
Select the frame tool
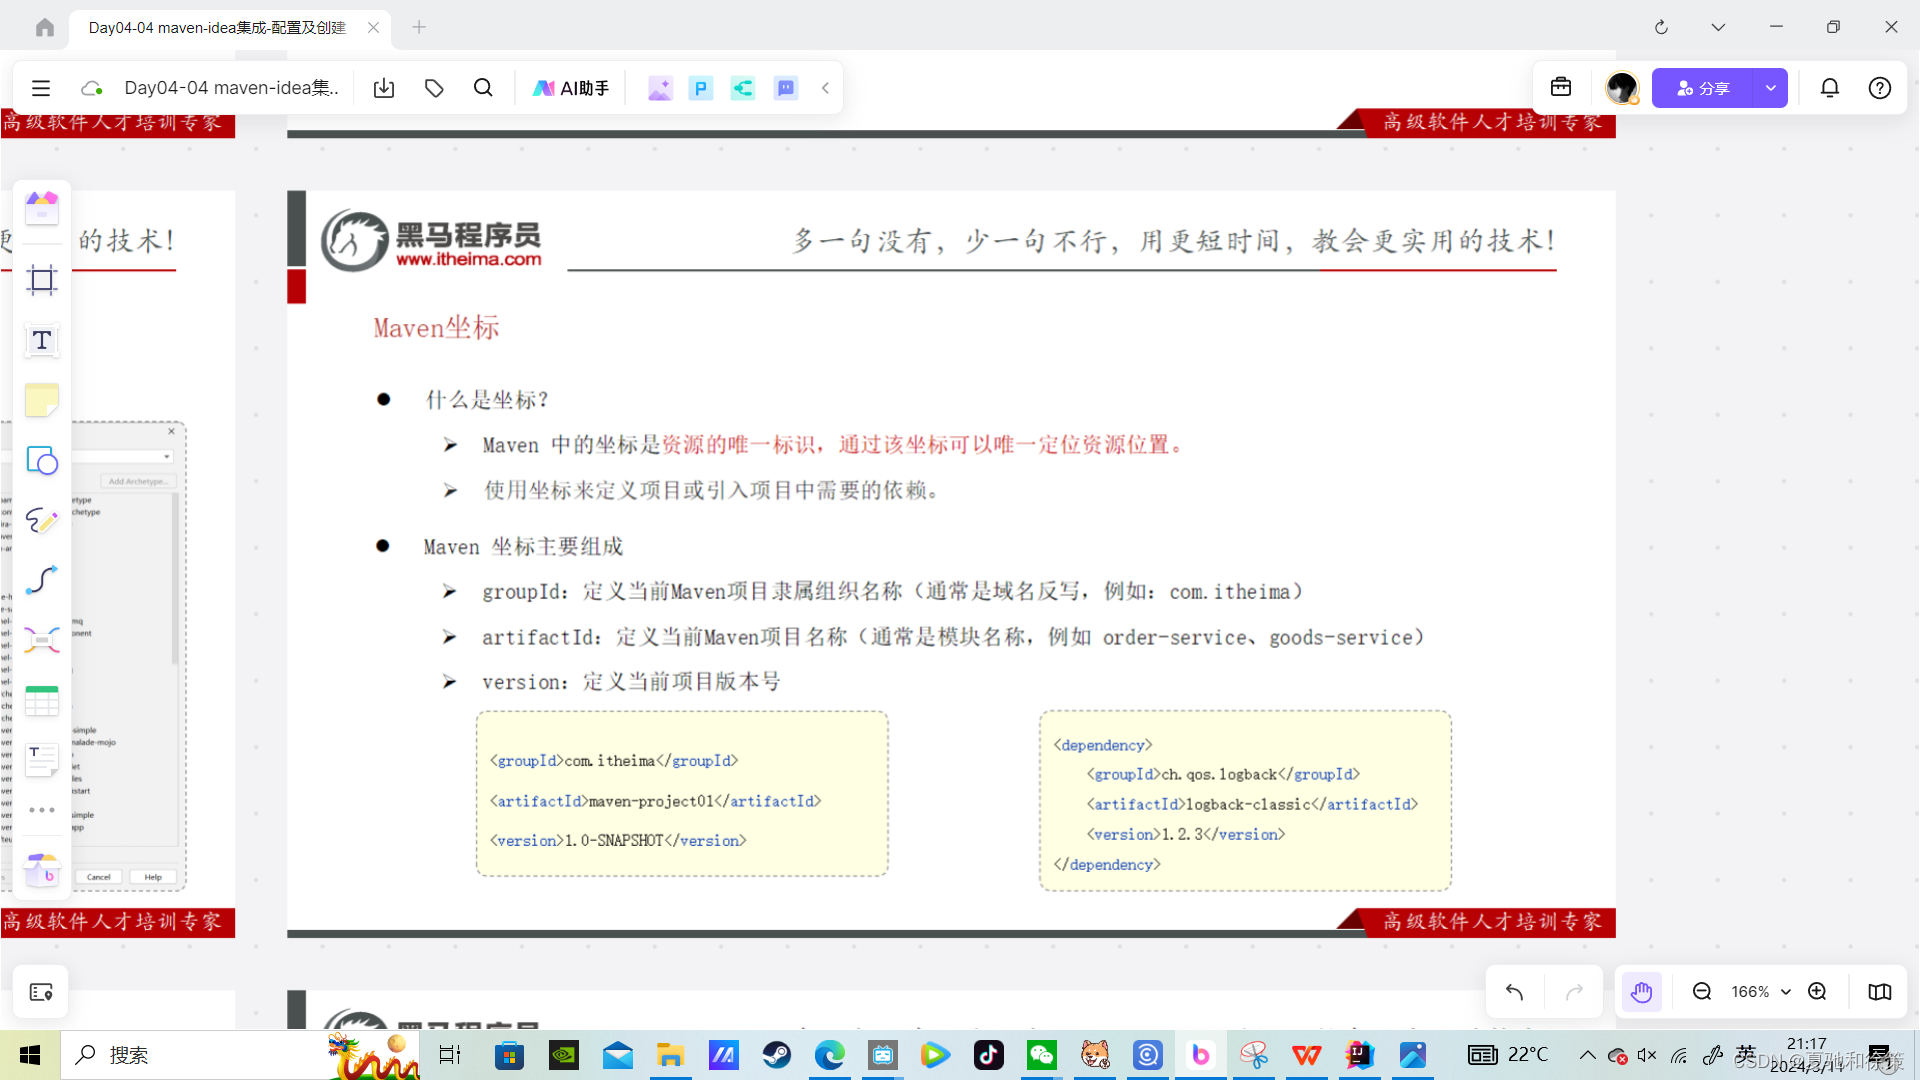(x=42, y=280)
